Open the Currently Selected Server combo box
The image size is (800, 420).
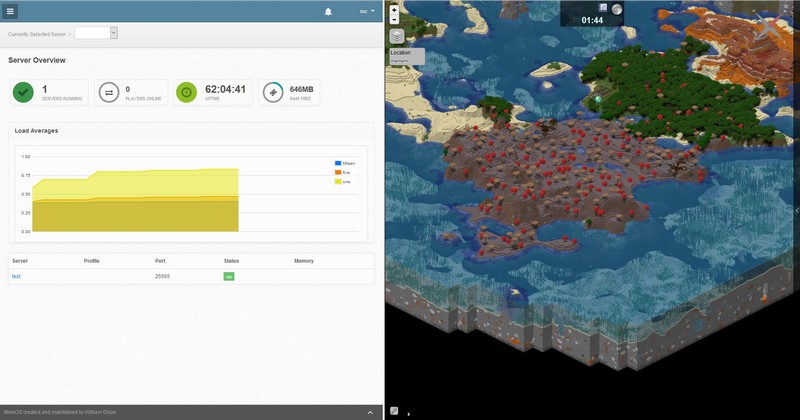click(x=96, y=33)
